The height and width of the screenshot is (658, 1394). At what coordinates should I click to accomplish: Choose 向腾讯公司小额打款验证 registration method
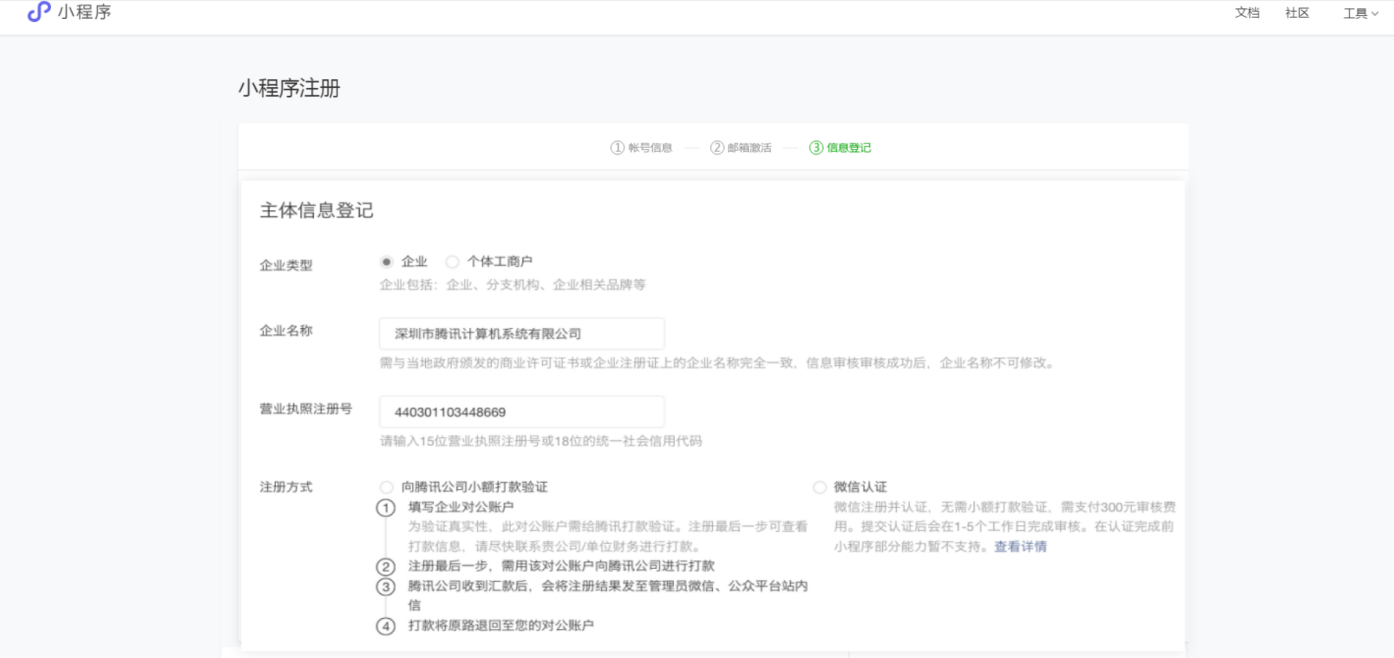(x=387, y=487)
